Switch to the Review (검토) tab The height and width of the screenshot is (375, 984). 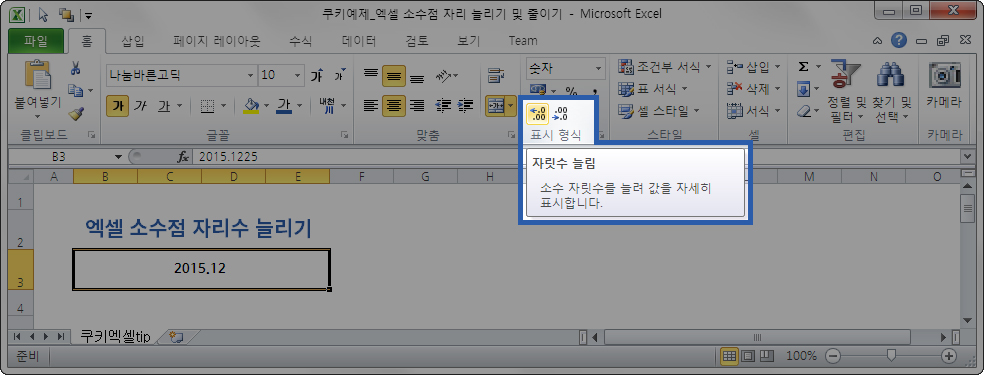[x=417, y=41]
